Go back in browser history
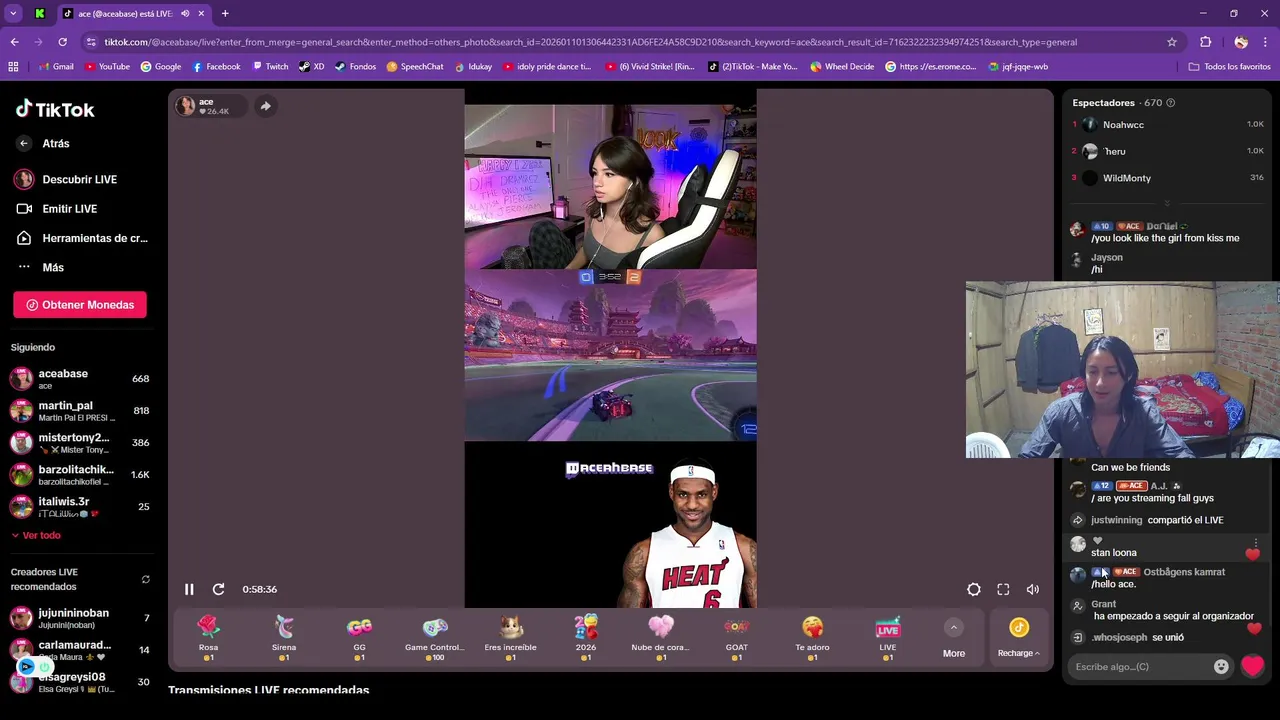Image resolution: width=1280 pixels, height=720 pixels. pyautogui.click(x=14, y=42)
